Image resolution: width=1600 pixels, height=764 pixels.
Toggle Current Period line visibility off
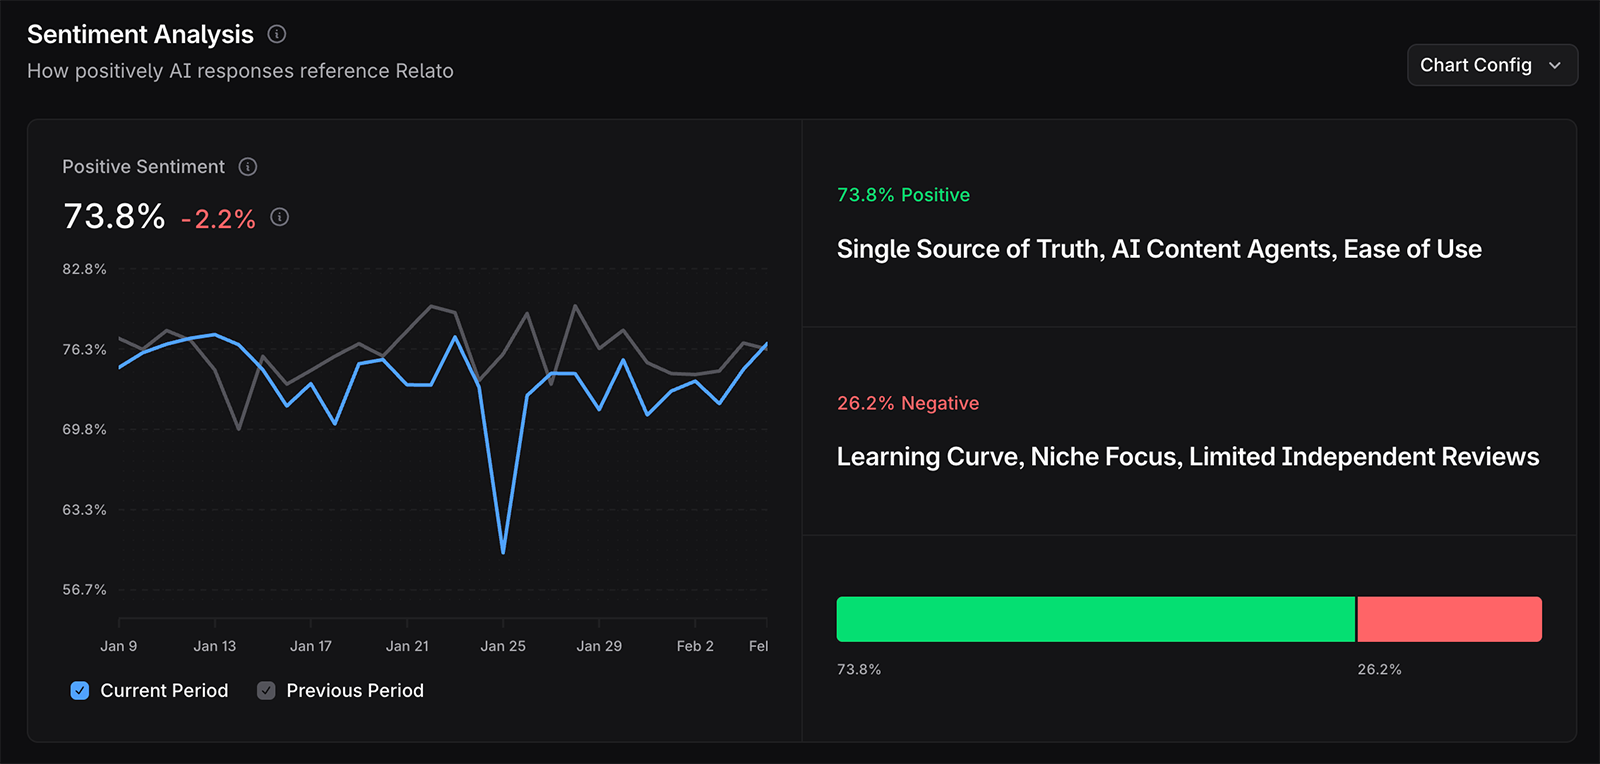(79, 690)
